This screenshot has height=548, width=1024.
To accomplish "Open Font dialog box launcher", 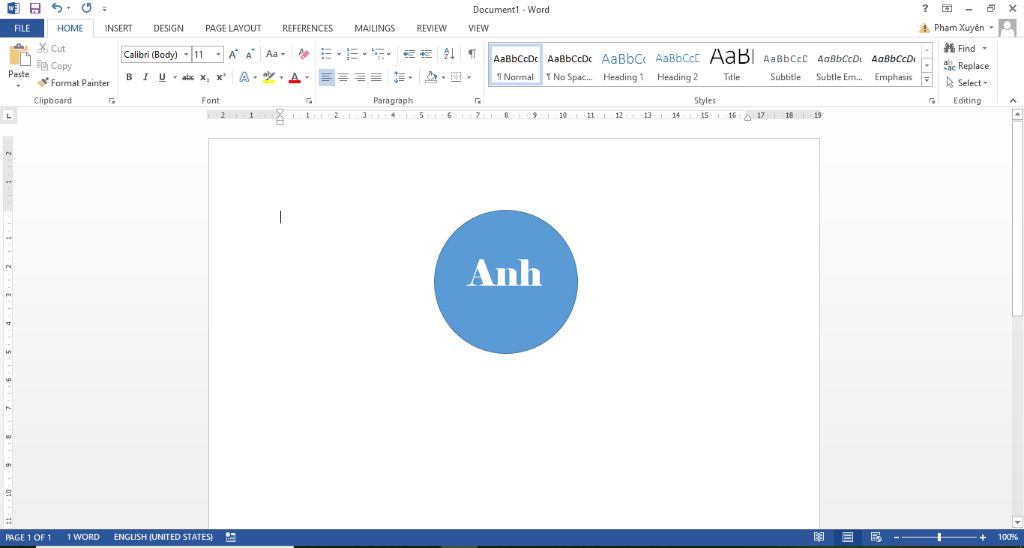I will click(x=309, y=101).
